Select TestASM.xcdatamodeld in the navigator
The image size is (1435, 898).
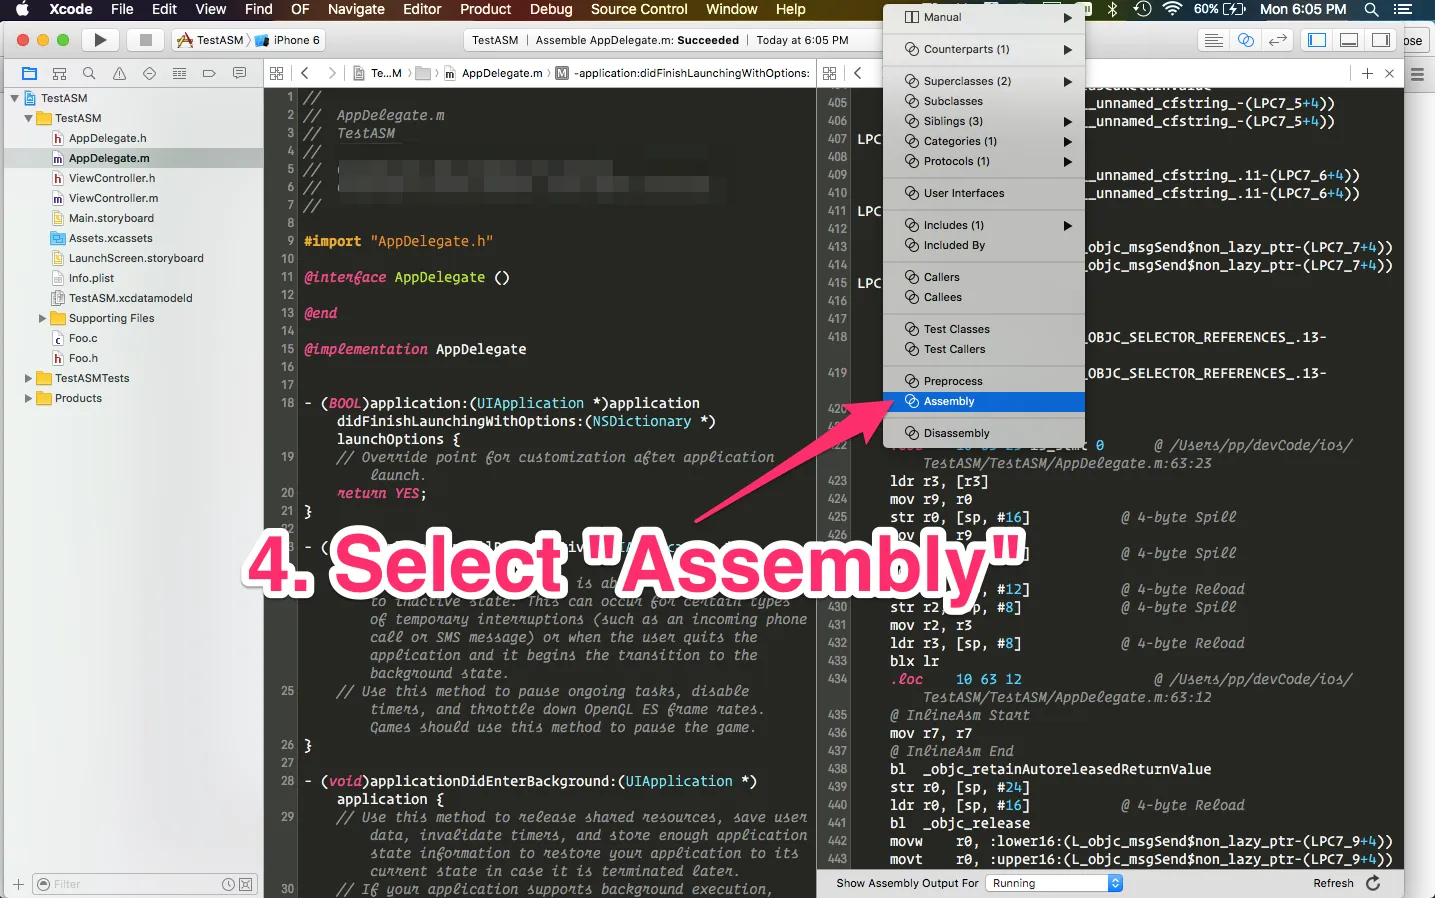(x=130, y=298)
